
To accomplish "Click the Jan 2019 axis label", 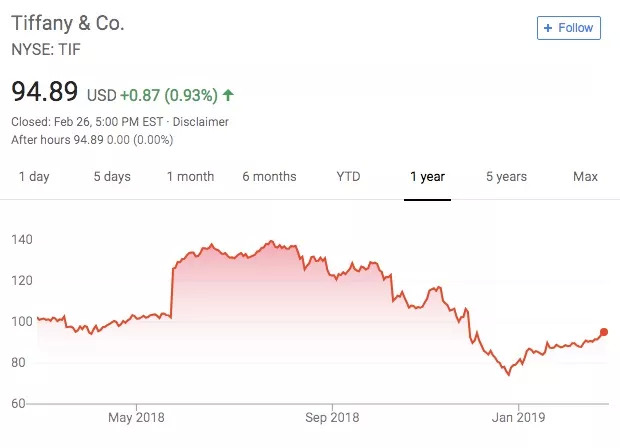I will pos(516,417).
